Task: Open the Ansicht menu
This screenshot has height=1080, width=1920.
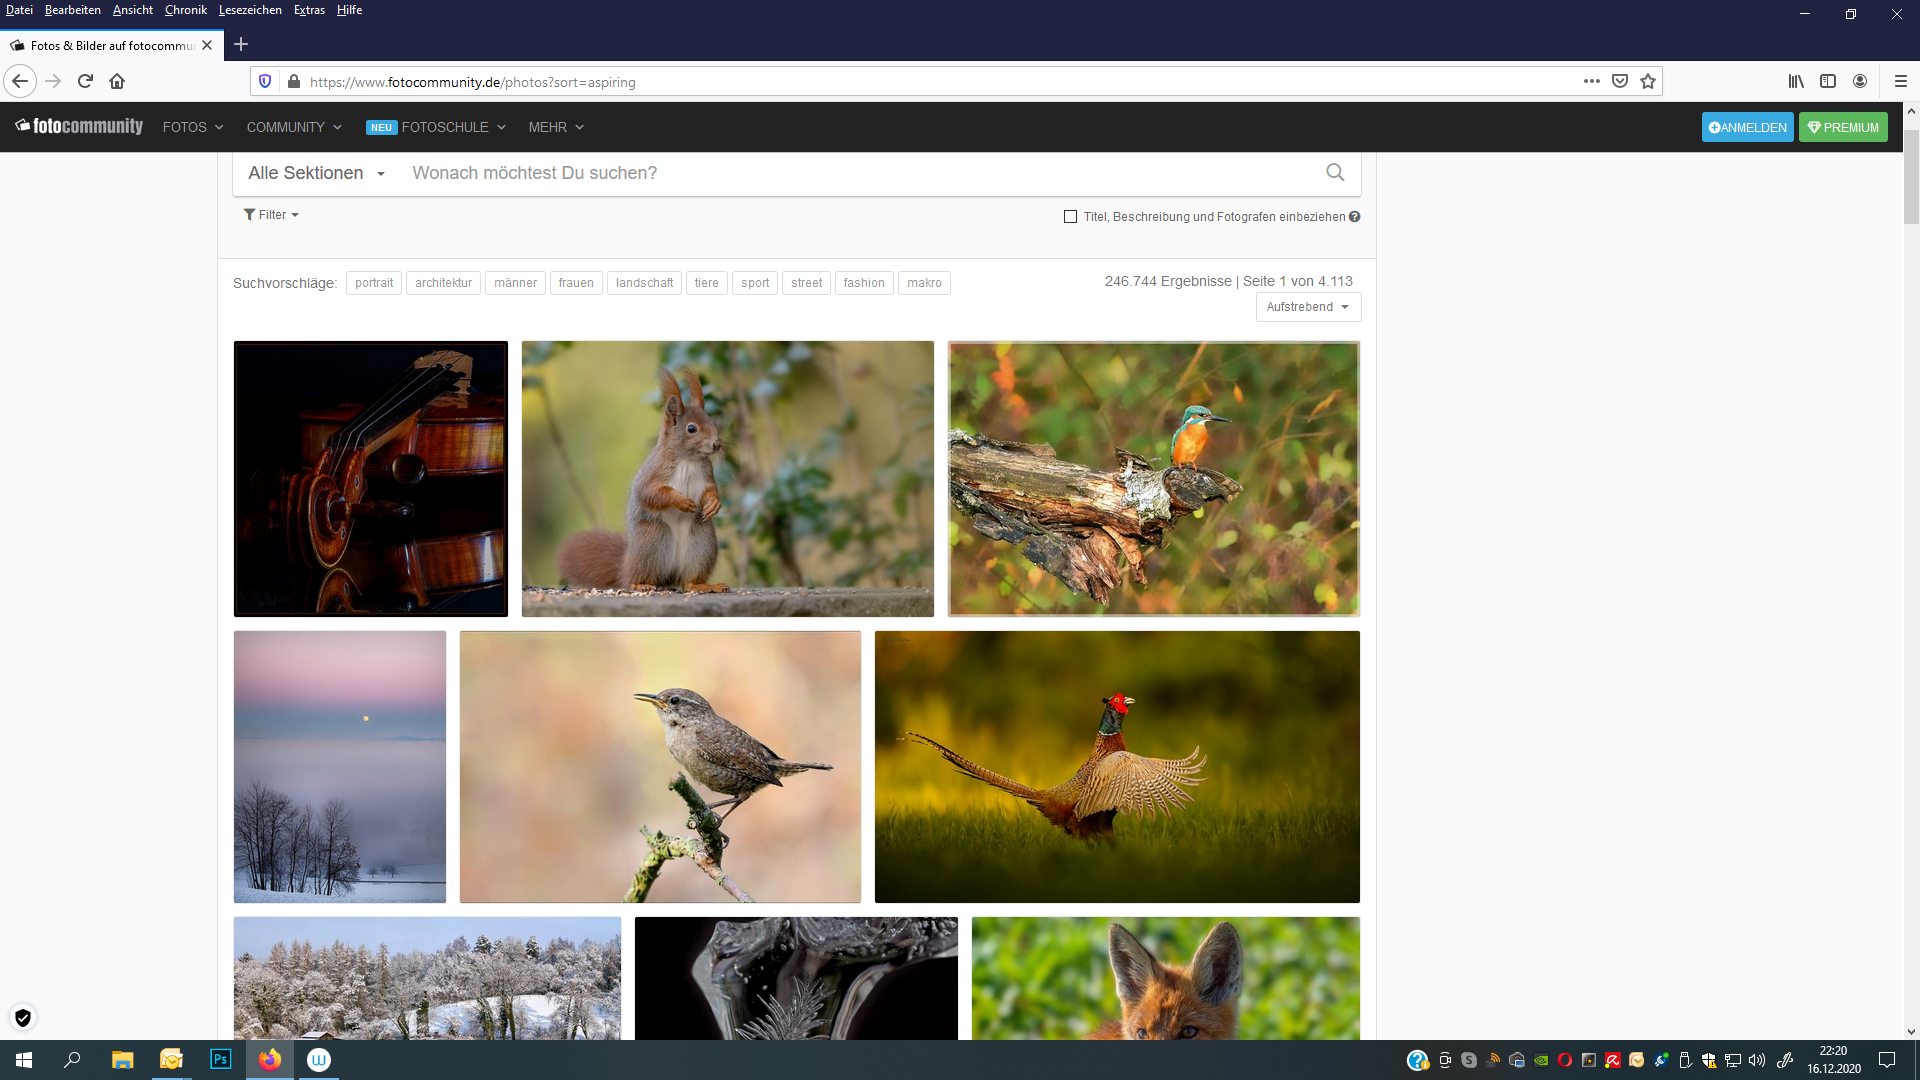Action: [132, 10]
